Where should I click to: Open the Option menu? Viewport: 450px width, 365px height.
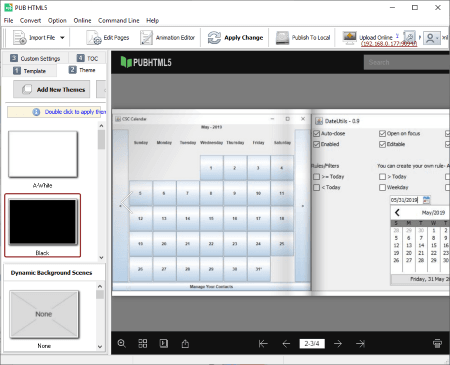(57, 20)
